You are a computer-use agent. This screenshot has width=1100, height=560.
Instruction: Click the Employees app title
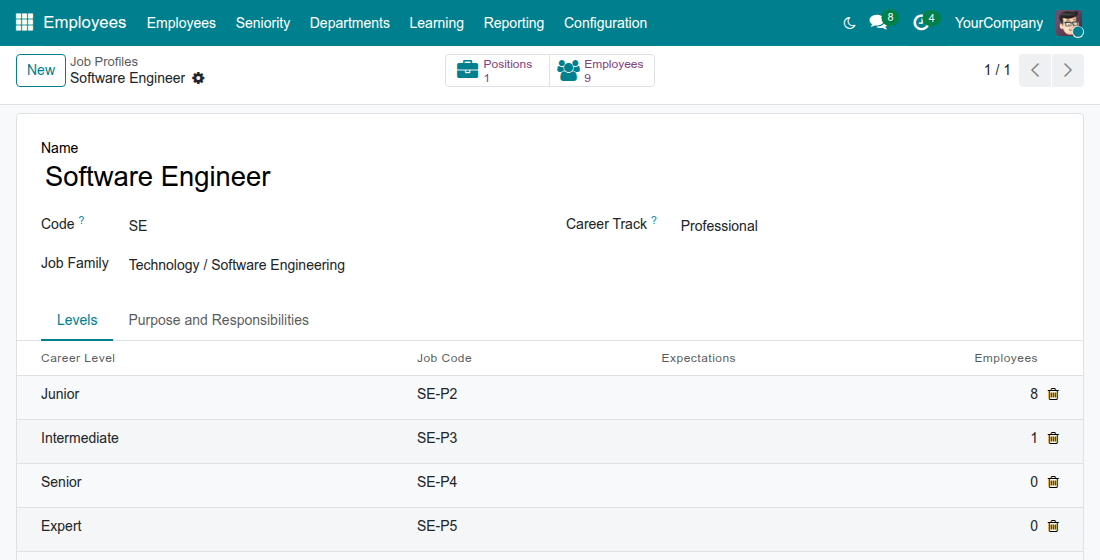[x=85, y=22]
